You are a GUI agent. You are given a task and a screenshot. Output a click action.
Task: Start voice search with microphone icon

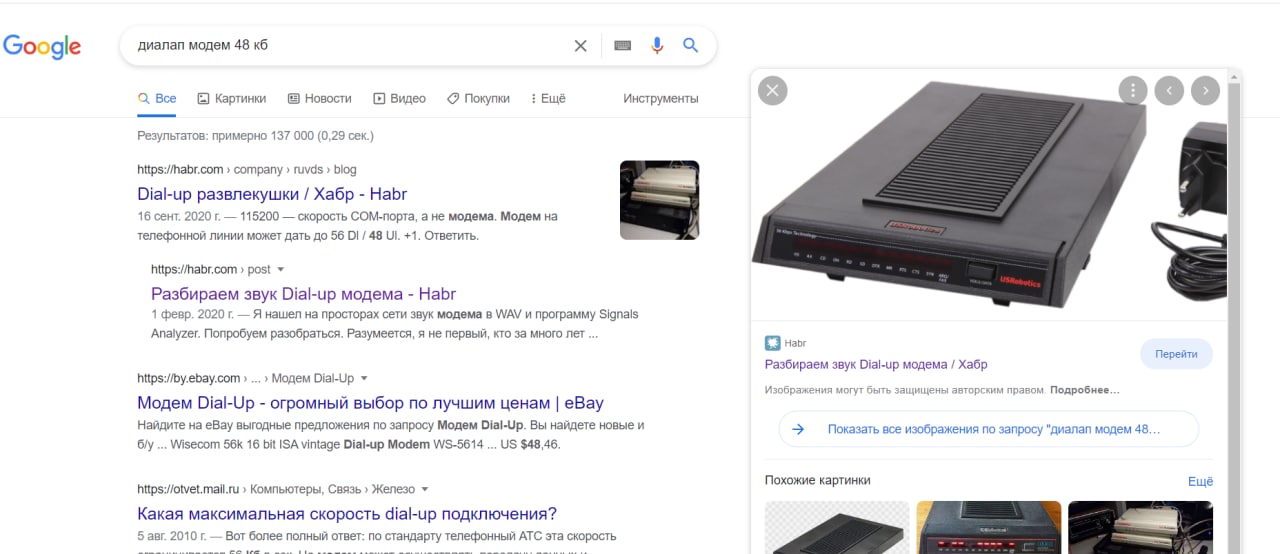tap(657, 46)
